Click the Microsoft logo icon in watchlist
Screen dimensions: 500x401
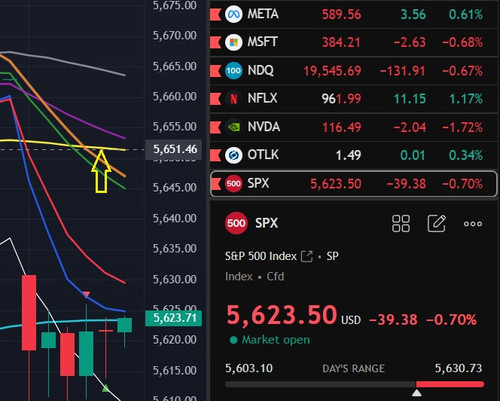tap(233, 42)
